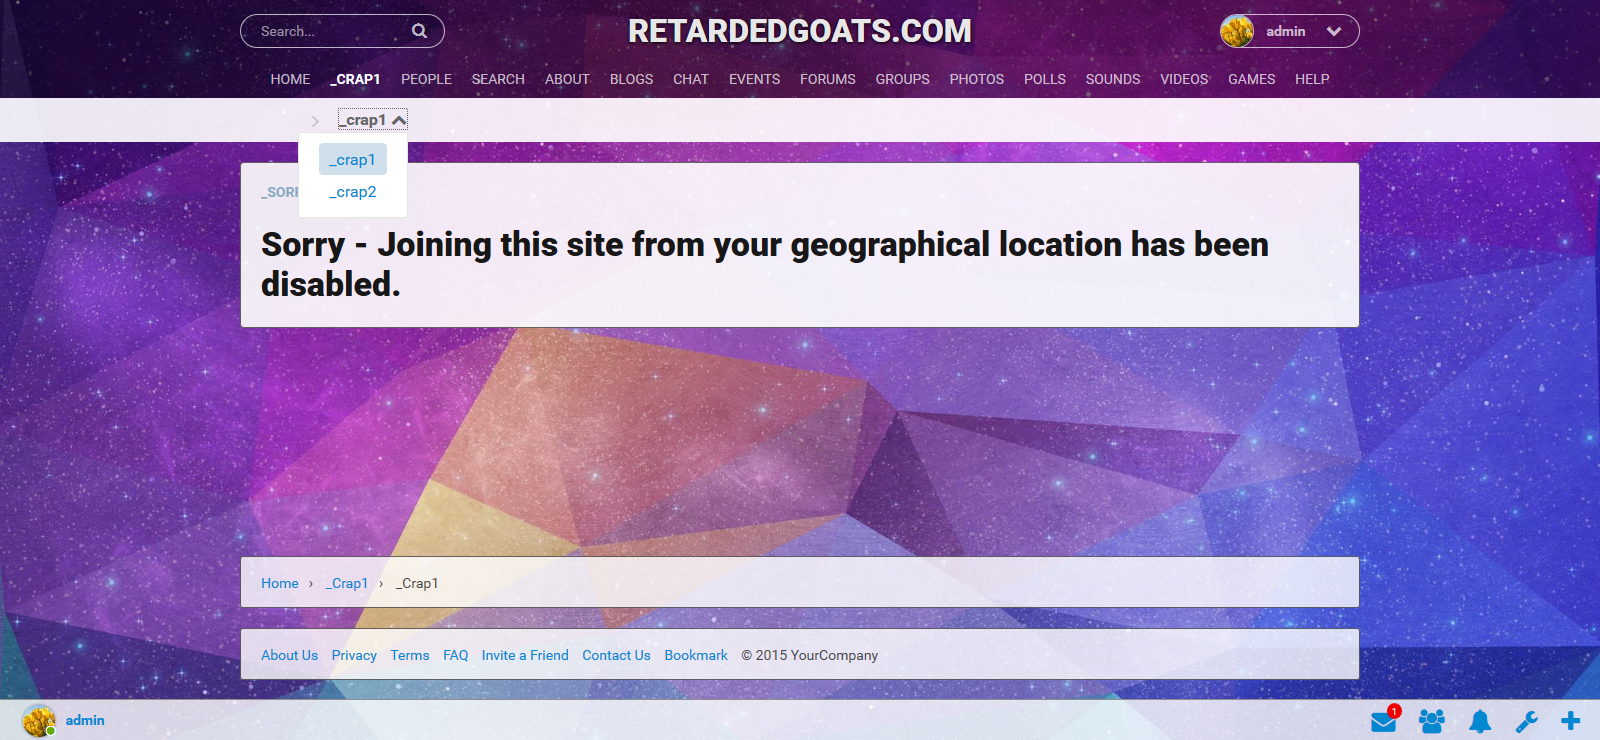1600x740 pixels.
Task: Open the Privacy footer link
Action: [x=354, y=655]
